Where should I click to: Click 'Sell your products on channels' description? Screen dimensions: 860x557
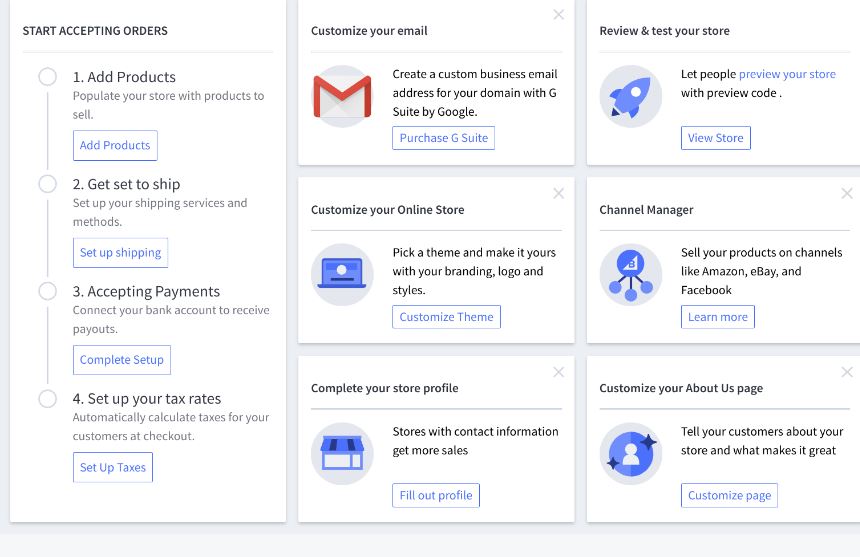tap(761, 271)
